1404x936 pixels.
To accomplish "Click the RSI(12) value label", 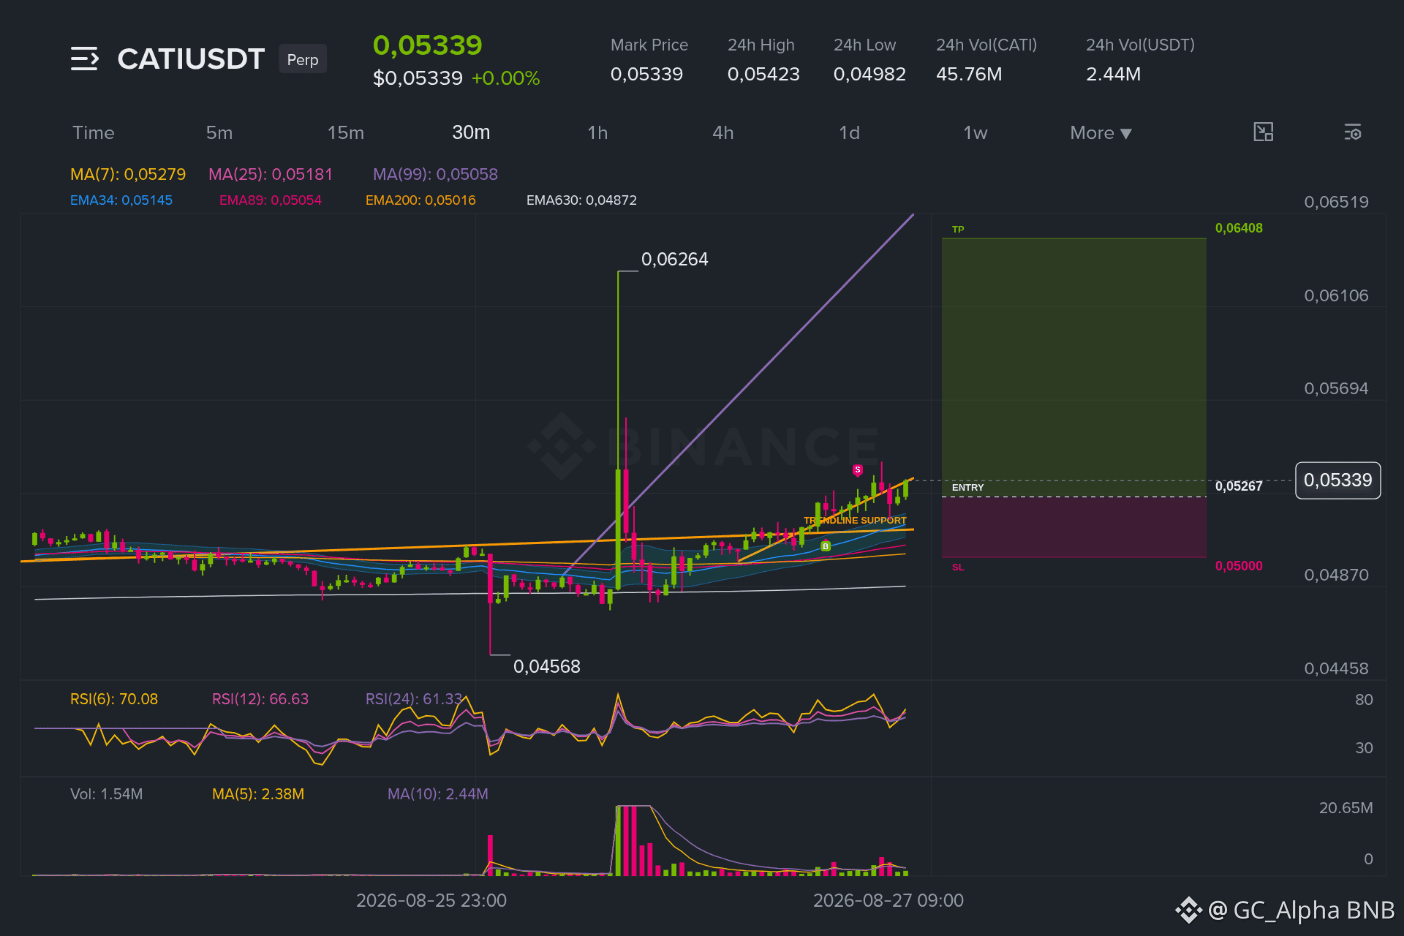I will [x=260, y=699].
